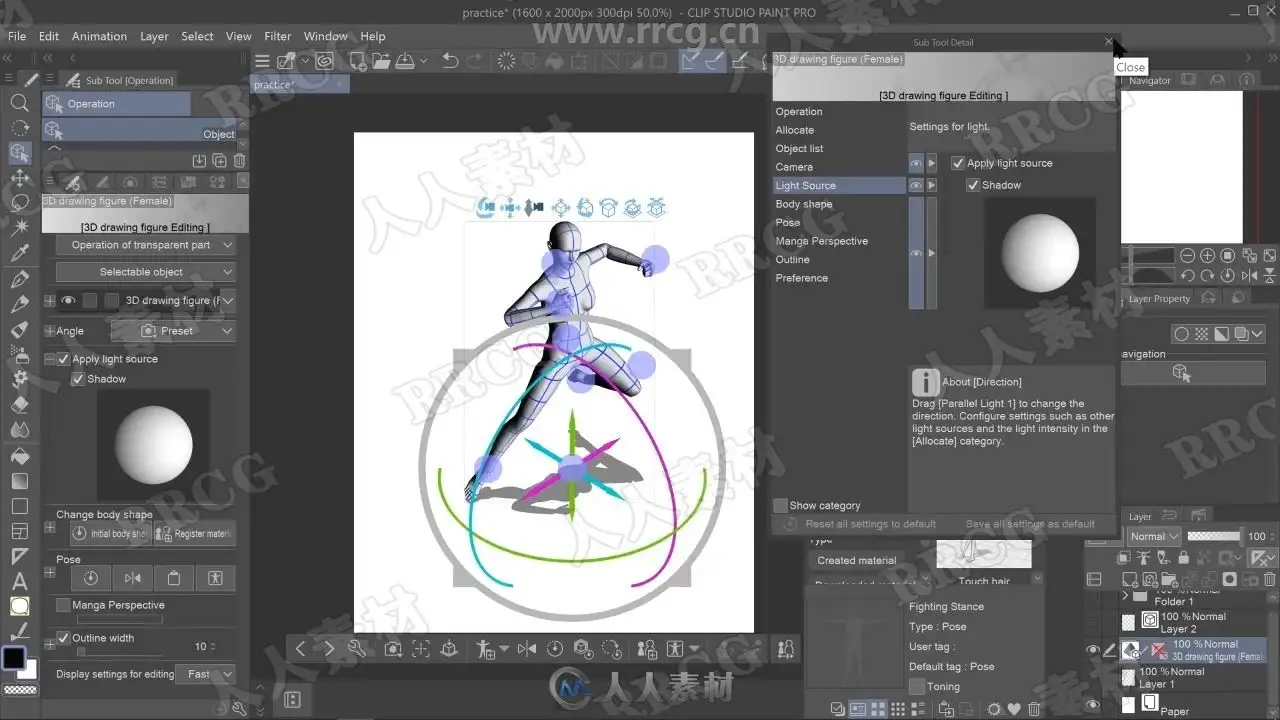Check the Toning checkbox
Viewport: 1280px width, 720px height.
917,687
